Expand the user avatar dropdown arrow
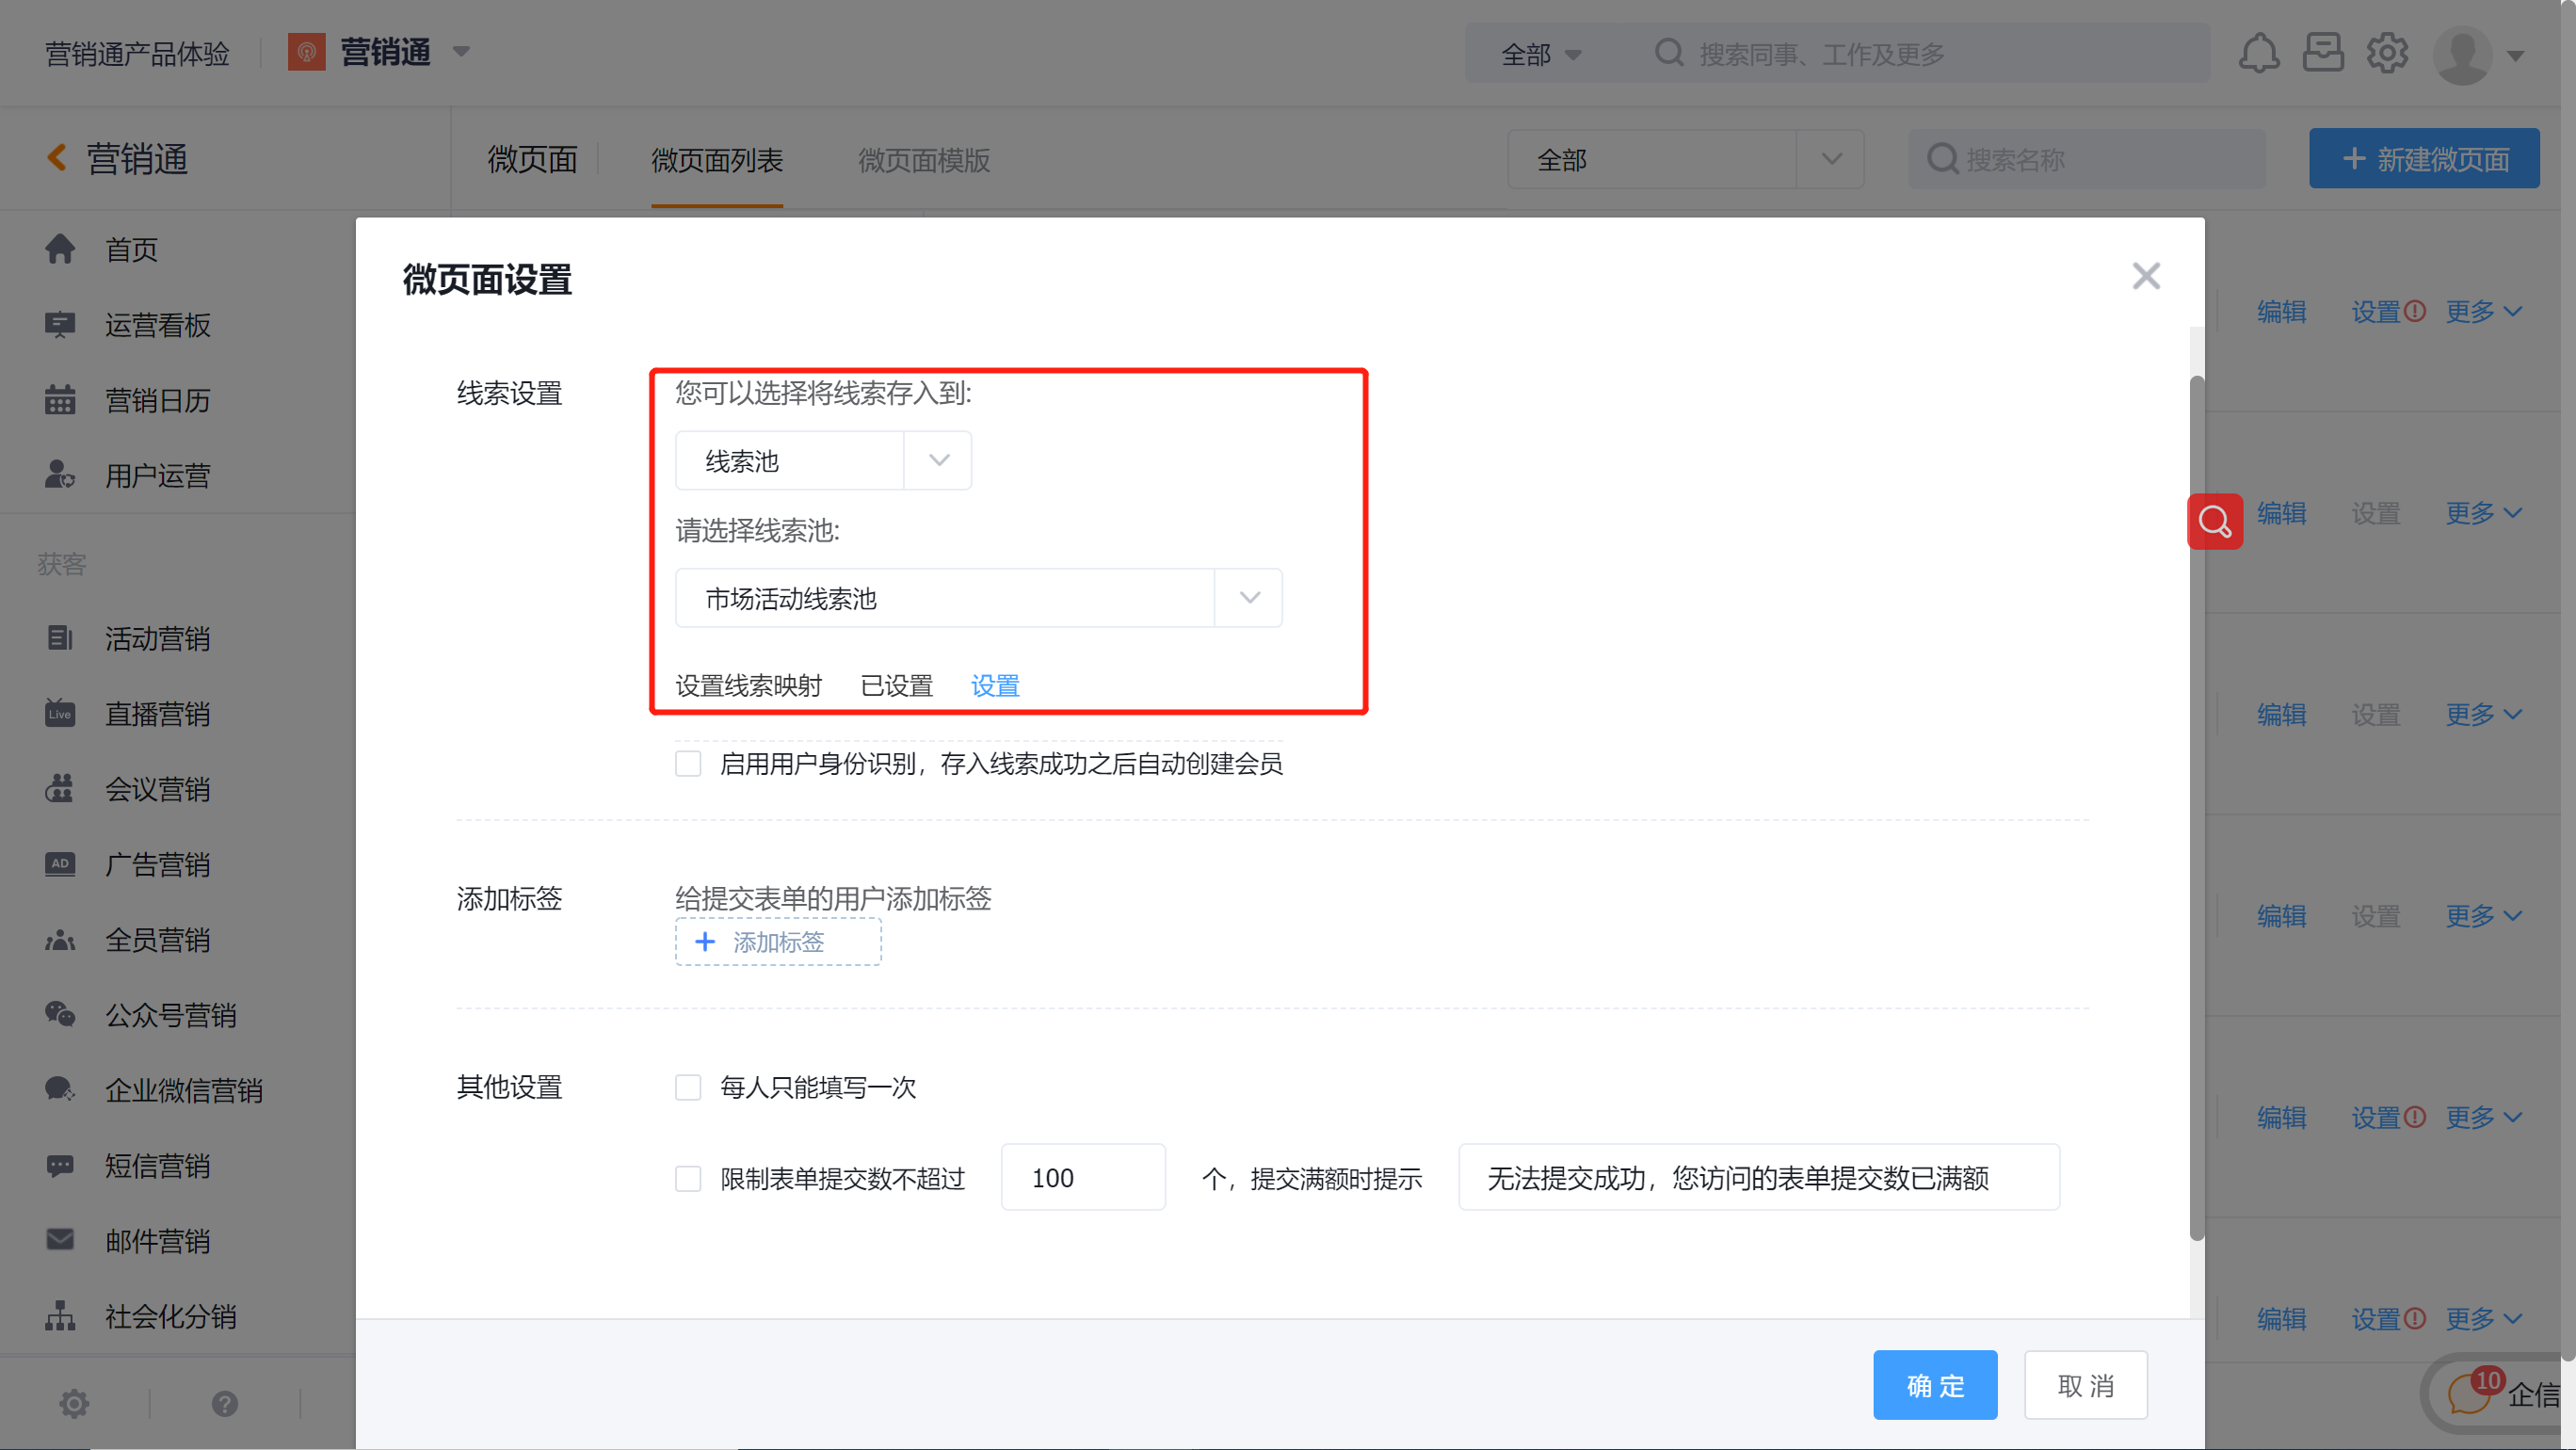The width and height of the screenshot is (2576, 1450). (2514, 56)
